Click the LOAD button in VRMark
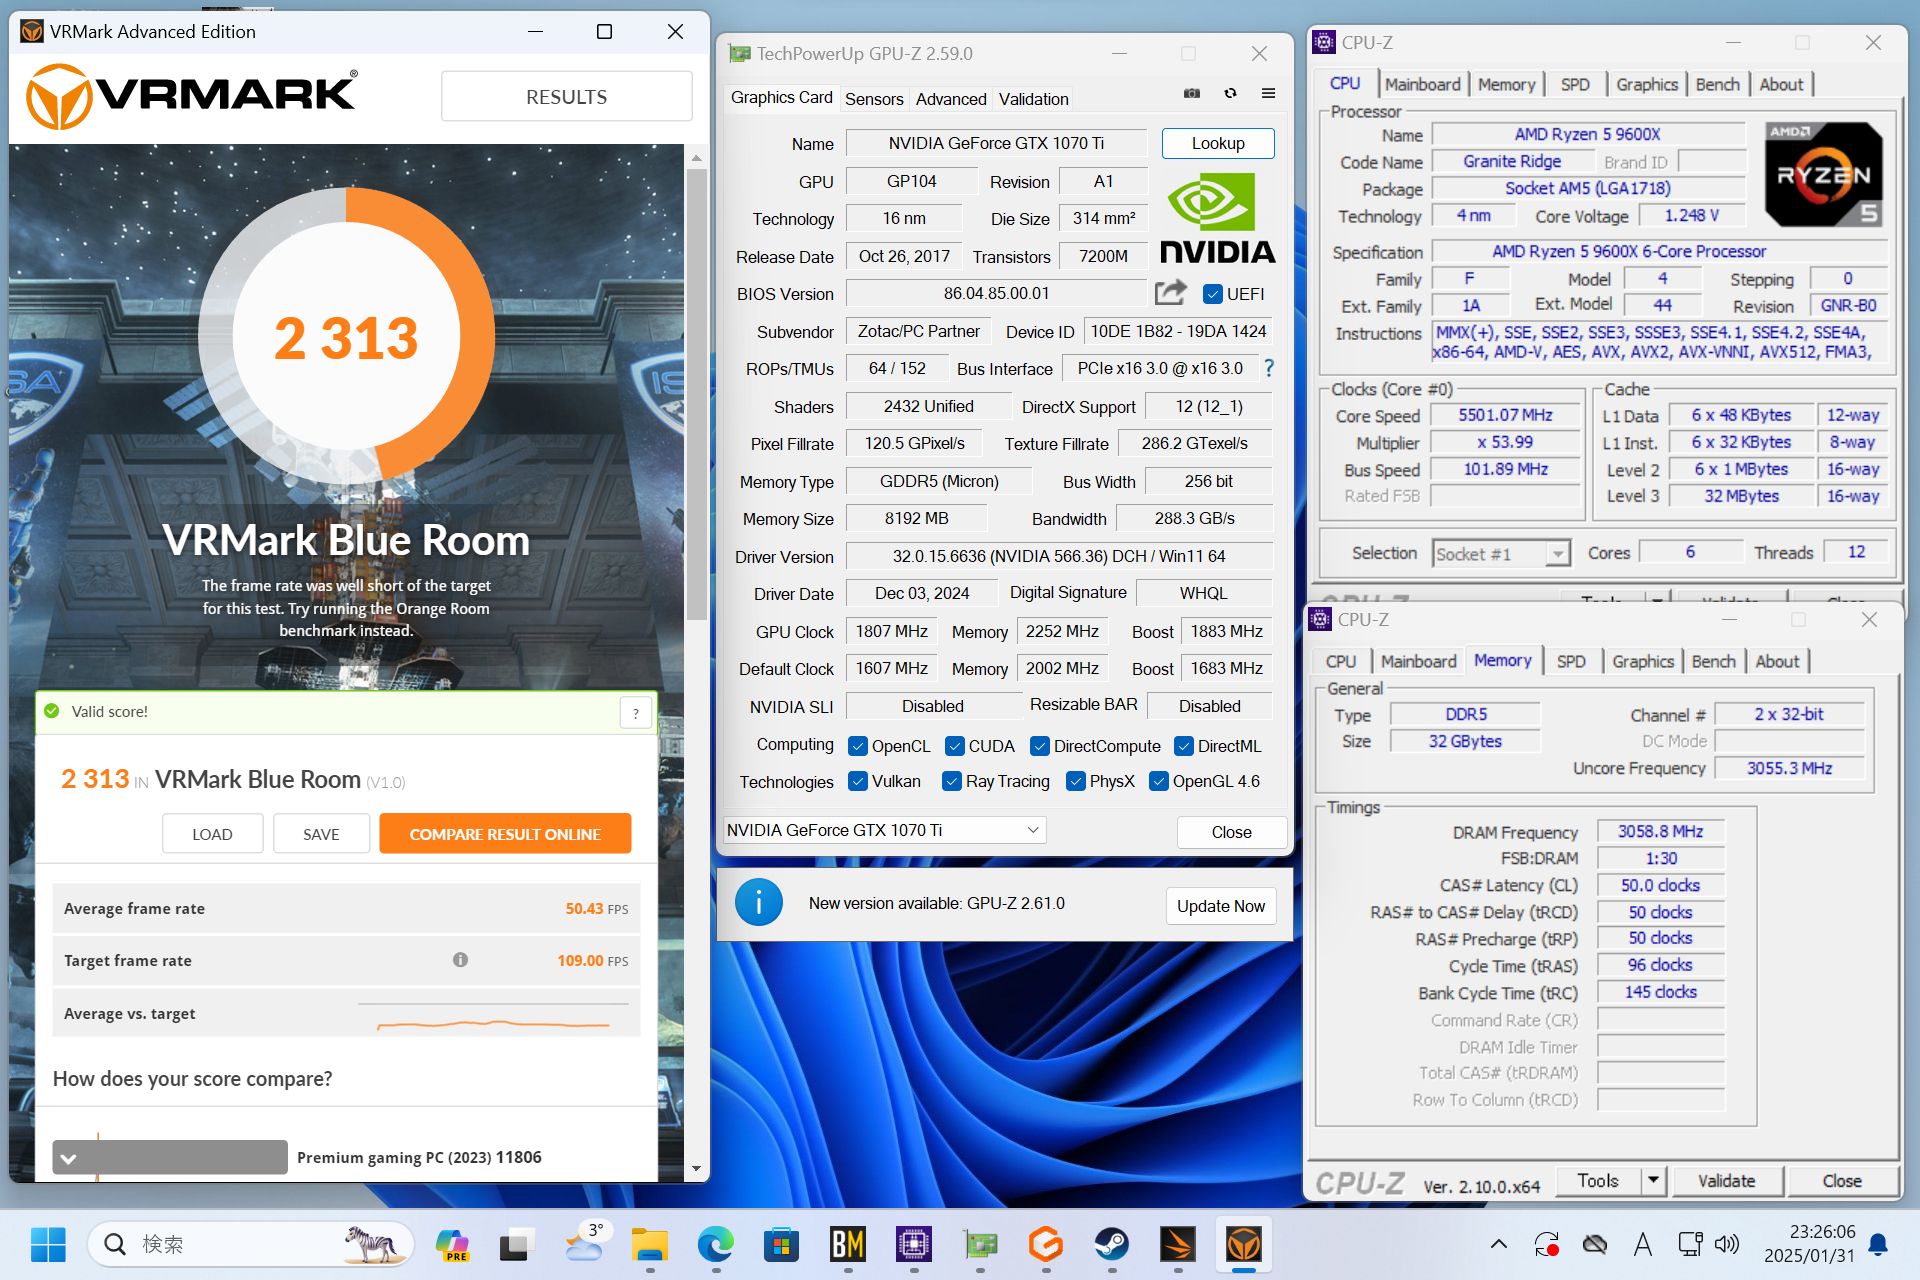Screen dimensions: 1920x1280 (x=212, y=834)
